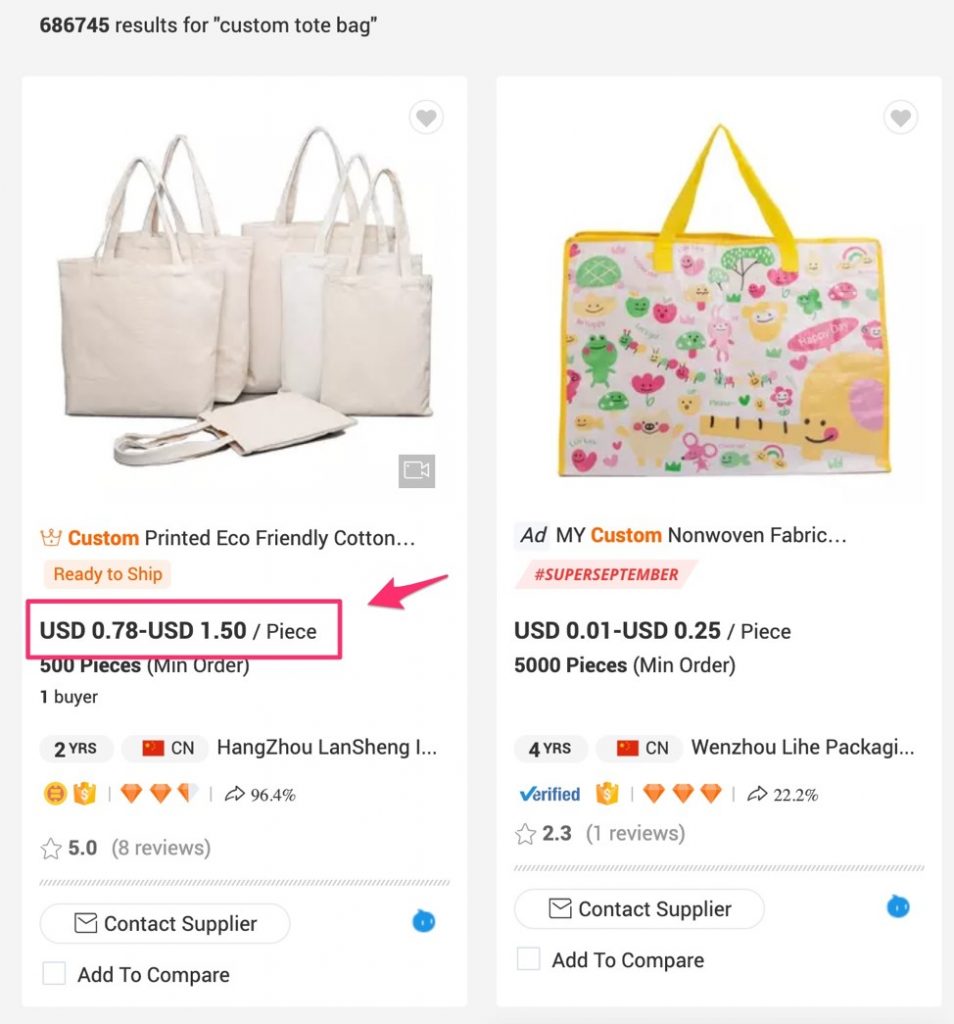Open the blue chat bubble on cotton tote listing
Image resolution: width=954 pixels, height=1024 pixels.
[424, 921]
